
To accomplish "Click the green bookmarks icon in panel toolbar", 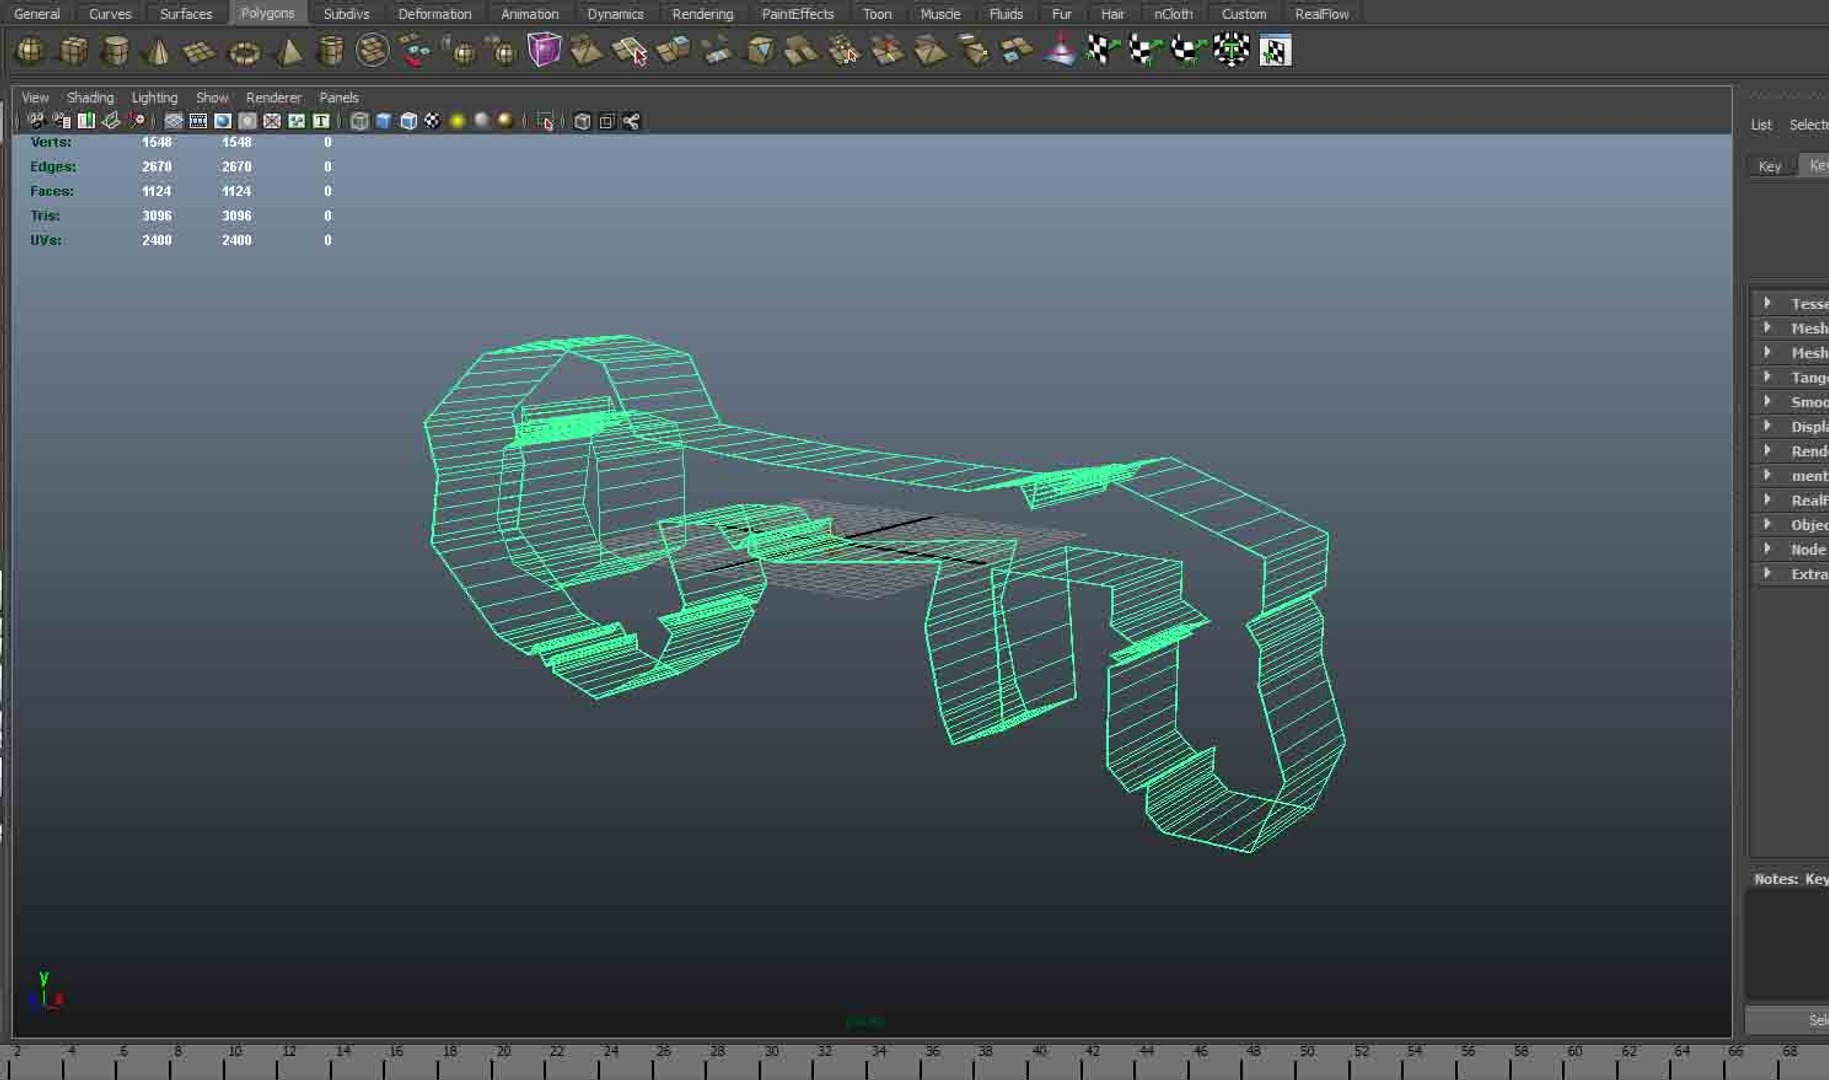I will tap(86, 121).
